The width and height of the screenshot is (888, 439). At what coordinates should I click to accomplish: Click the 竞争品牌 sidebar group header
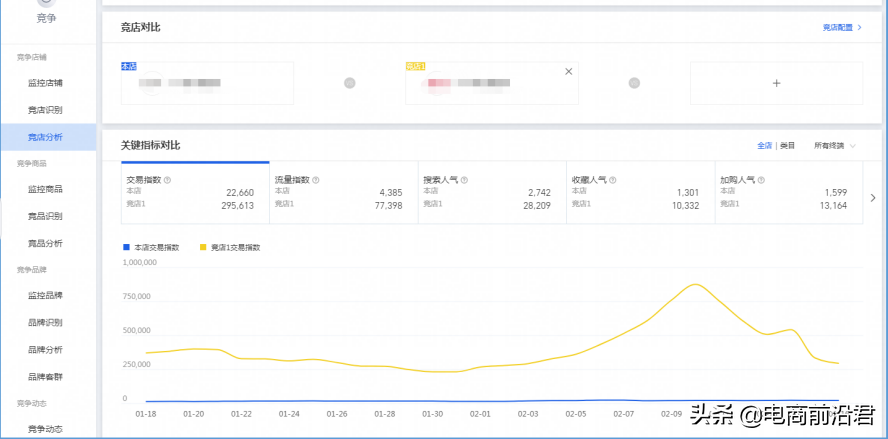point(32,270)
